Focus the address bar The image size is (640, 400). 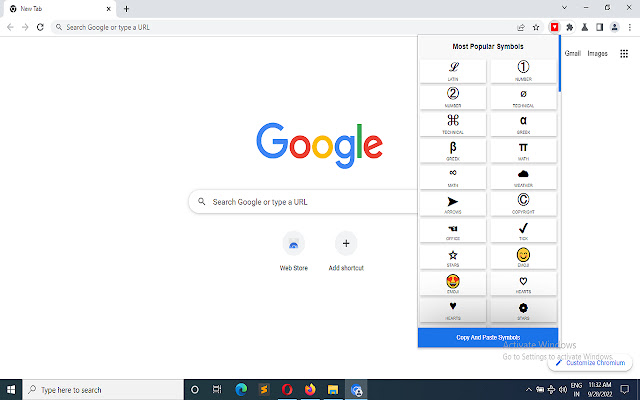(286, 27)
